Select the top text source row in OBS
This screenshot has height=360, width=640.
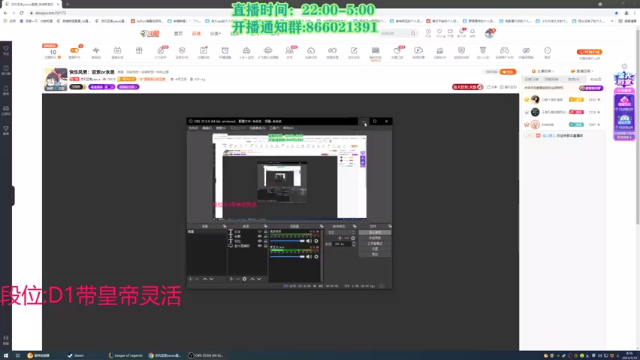click(248, 232)
